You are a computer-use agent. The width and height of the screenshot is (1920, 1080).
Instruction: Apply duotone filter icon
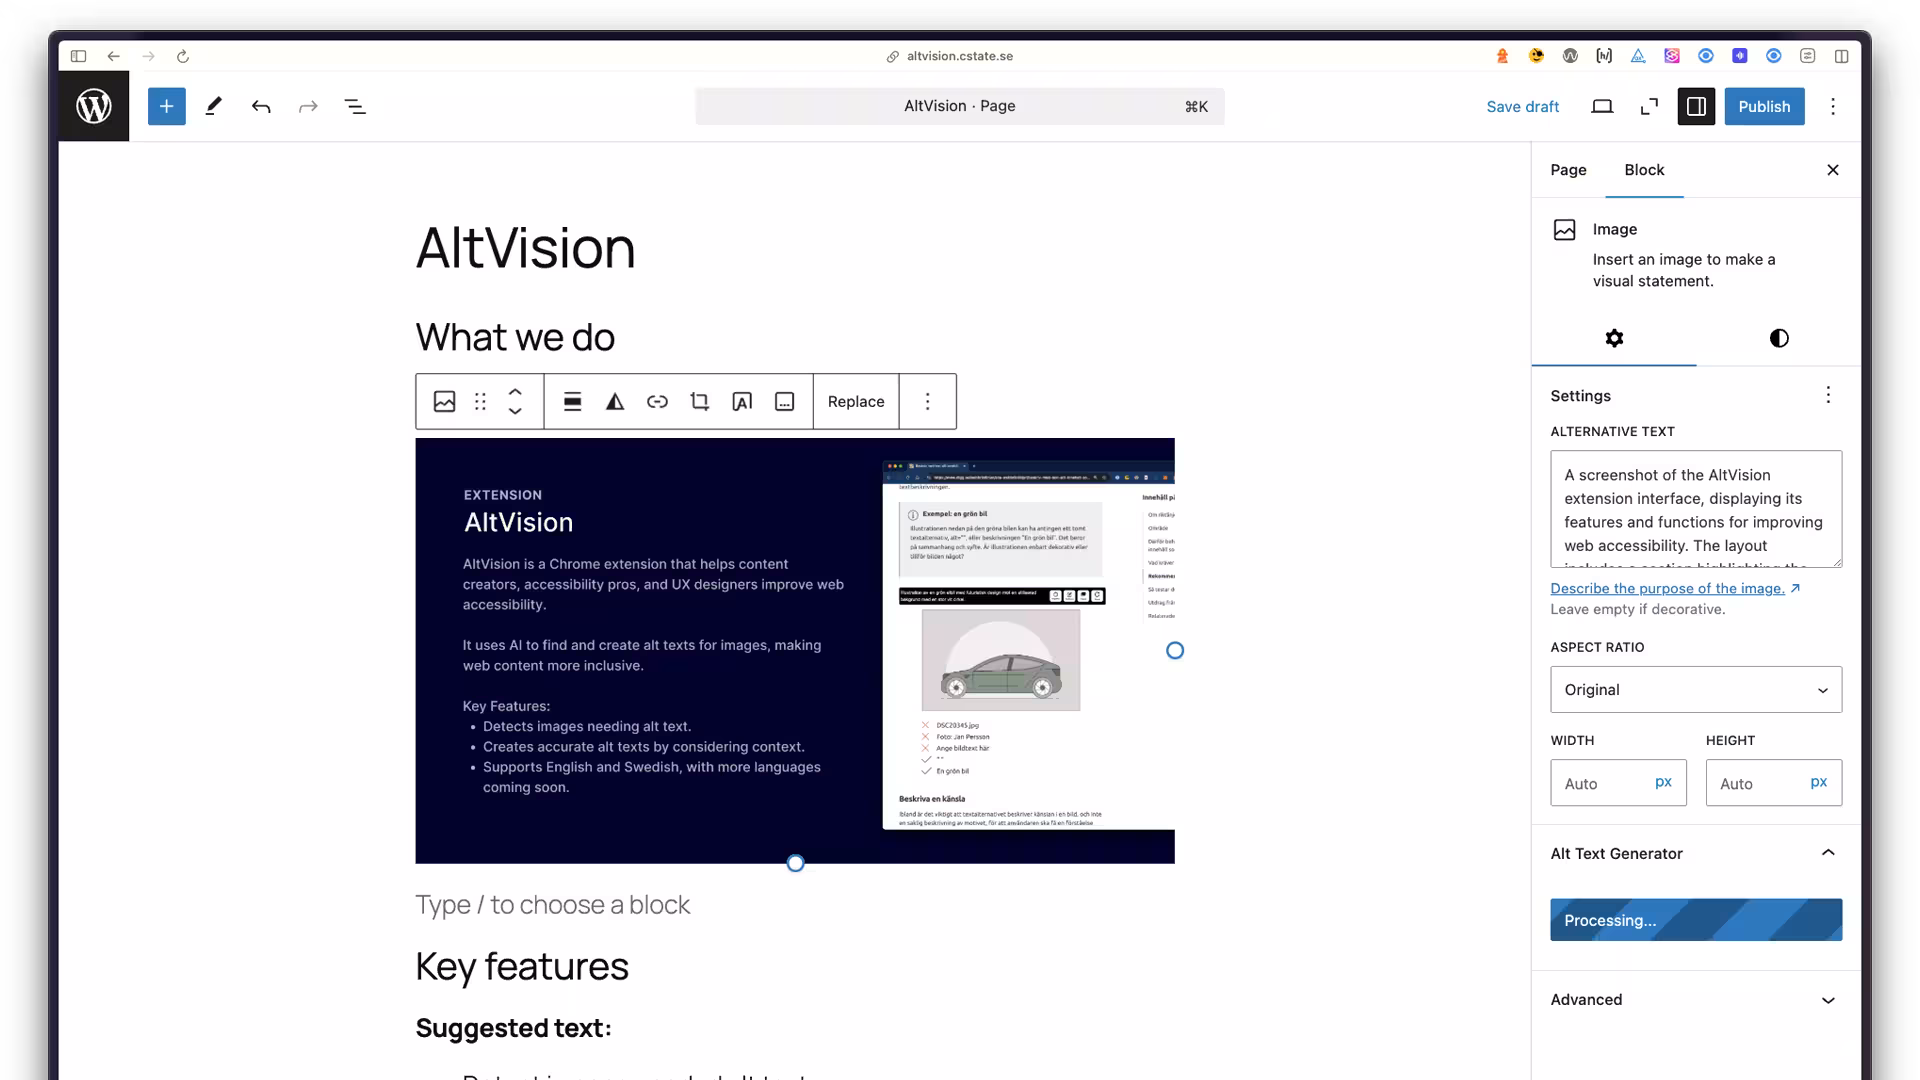(x=615, y=401)
